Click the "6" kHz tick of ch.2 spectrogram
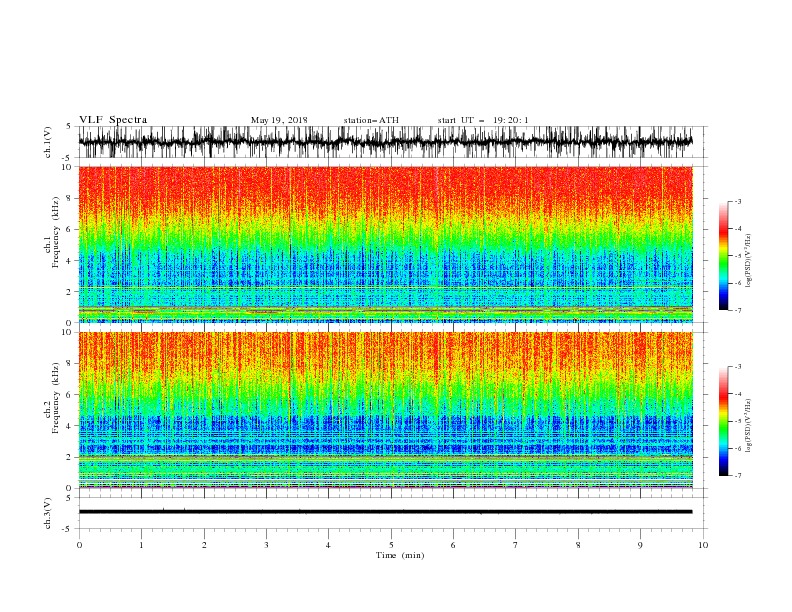 (70, 395)
